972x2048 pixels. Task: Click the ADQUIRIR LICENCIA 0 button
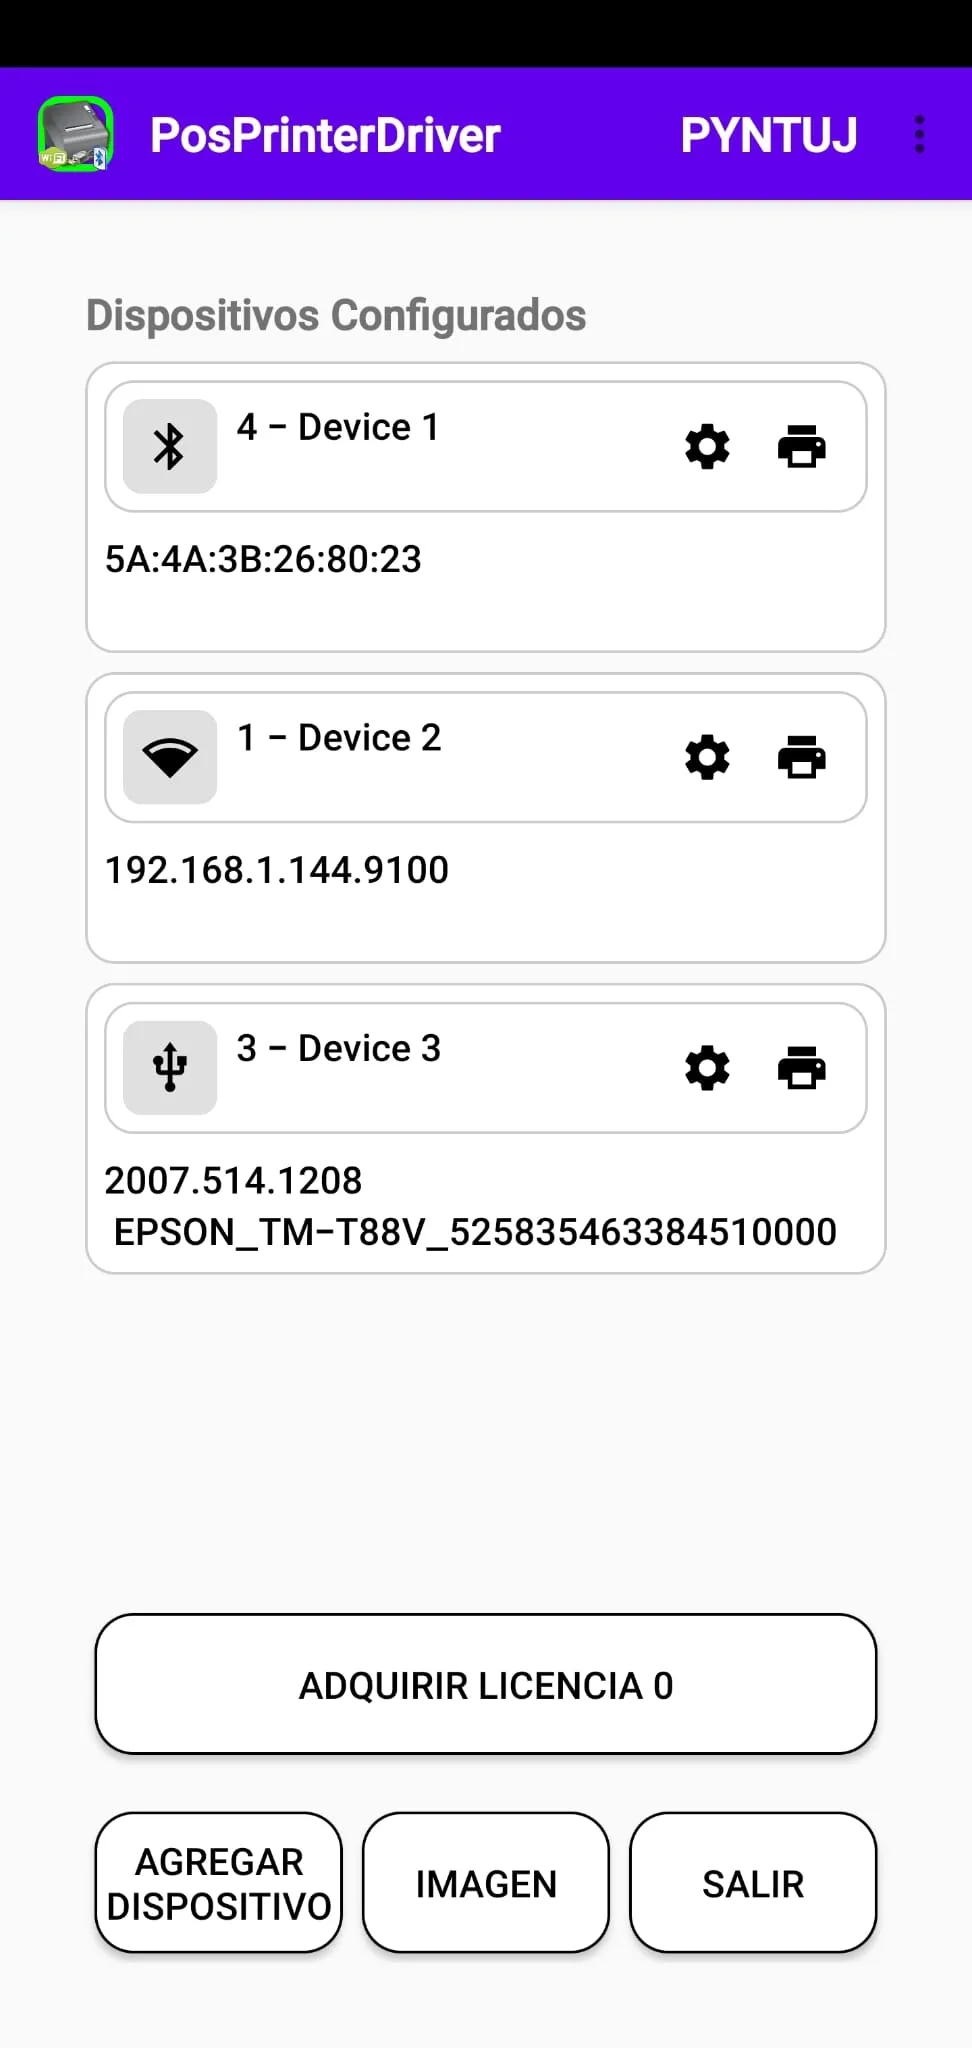(485, 1684)
